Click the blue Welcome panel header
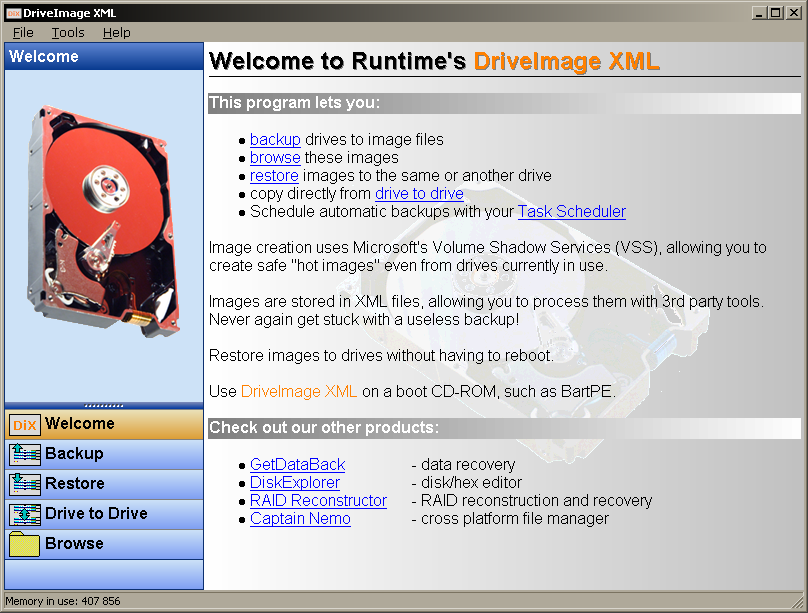 coord(104,56)
